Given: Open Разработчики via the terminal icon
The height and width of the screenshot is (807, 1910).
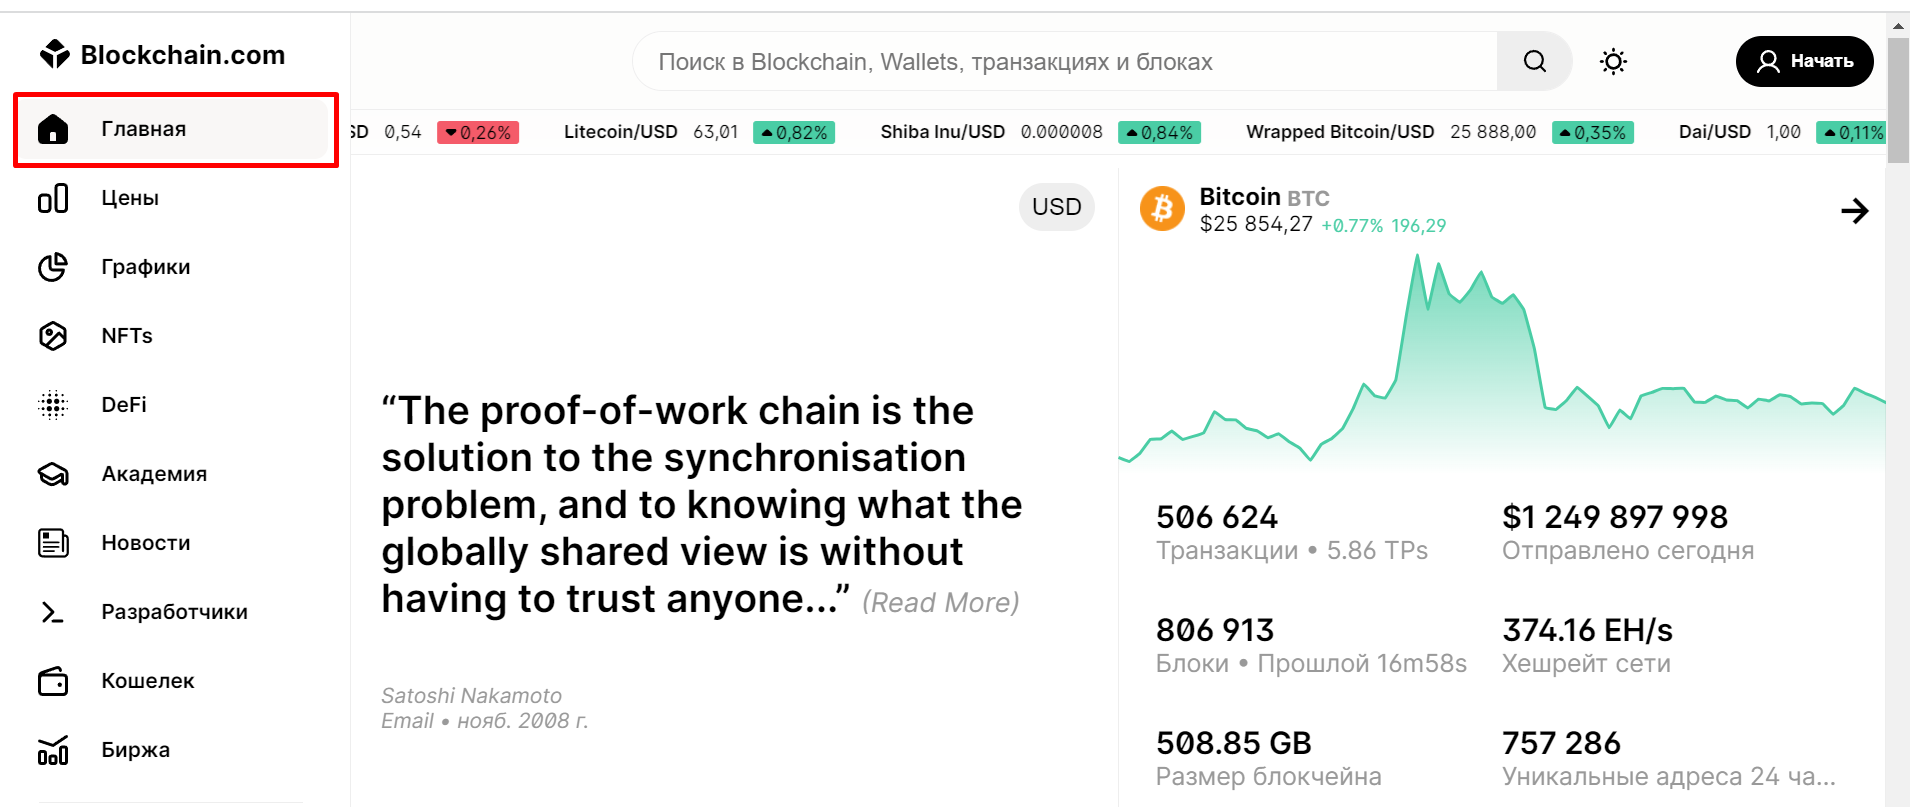Looking at the screenshot, I should (53, 611).
